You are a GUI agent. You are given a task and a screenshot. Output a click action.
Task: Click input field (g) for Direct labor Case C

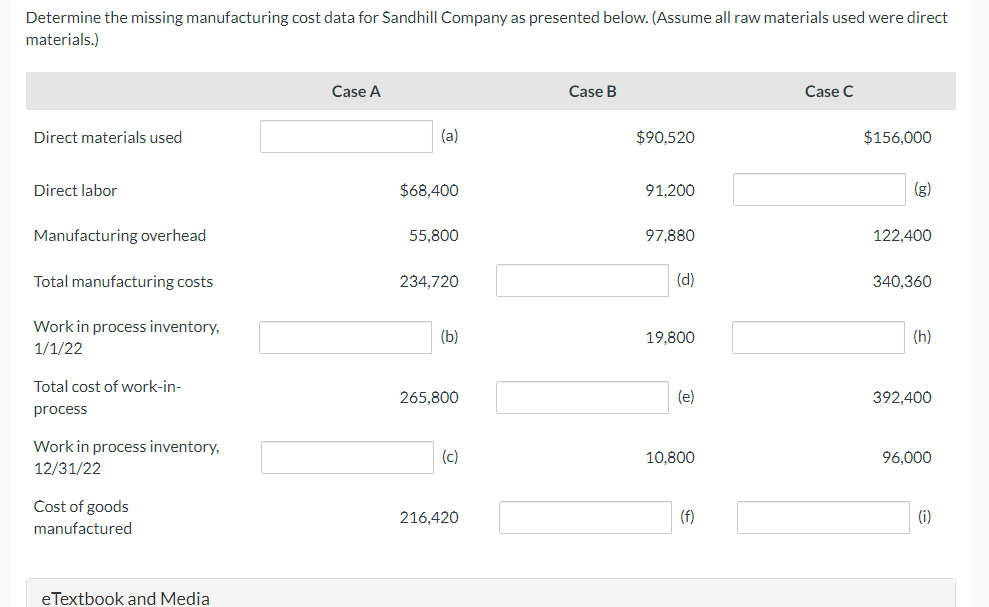click(819, 189)
